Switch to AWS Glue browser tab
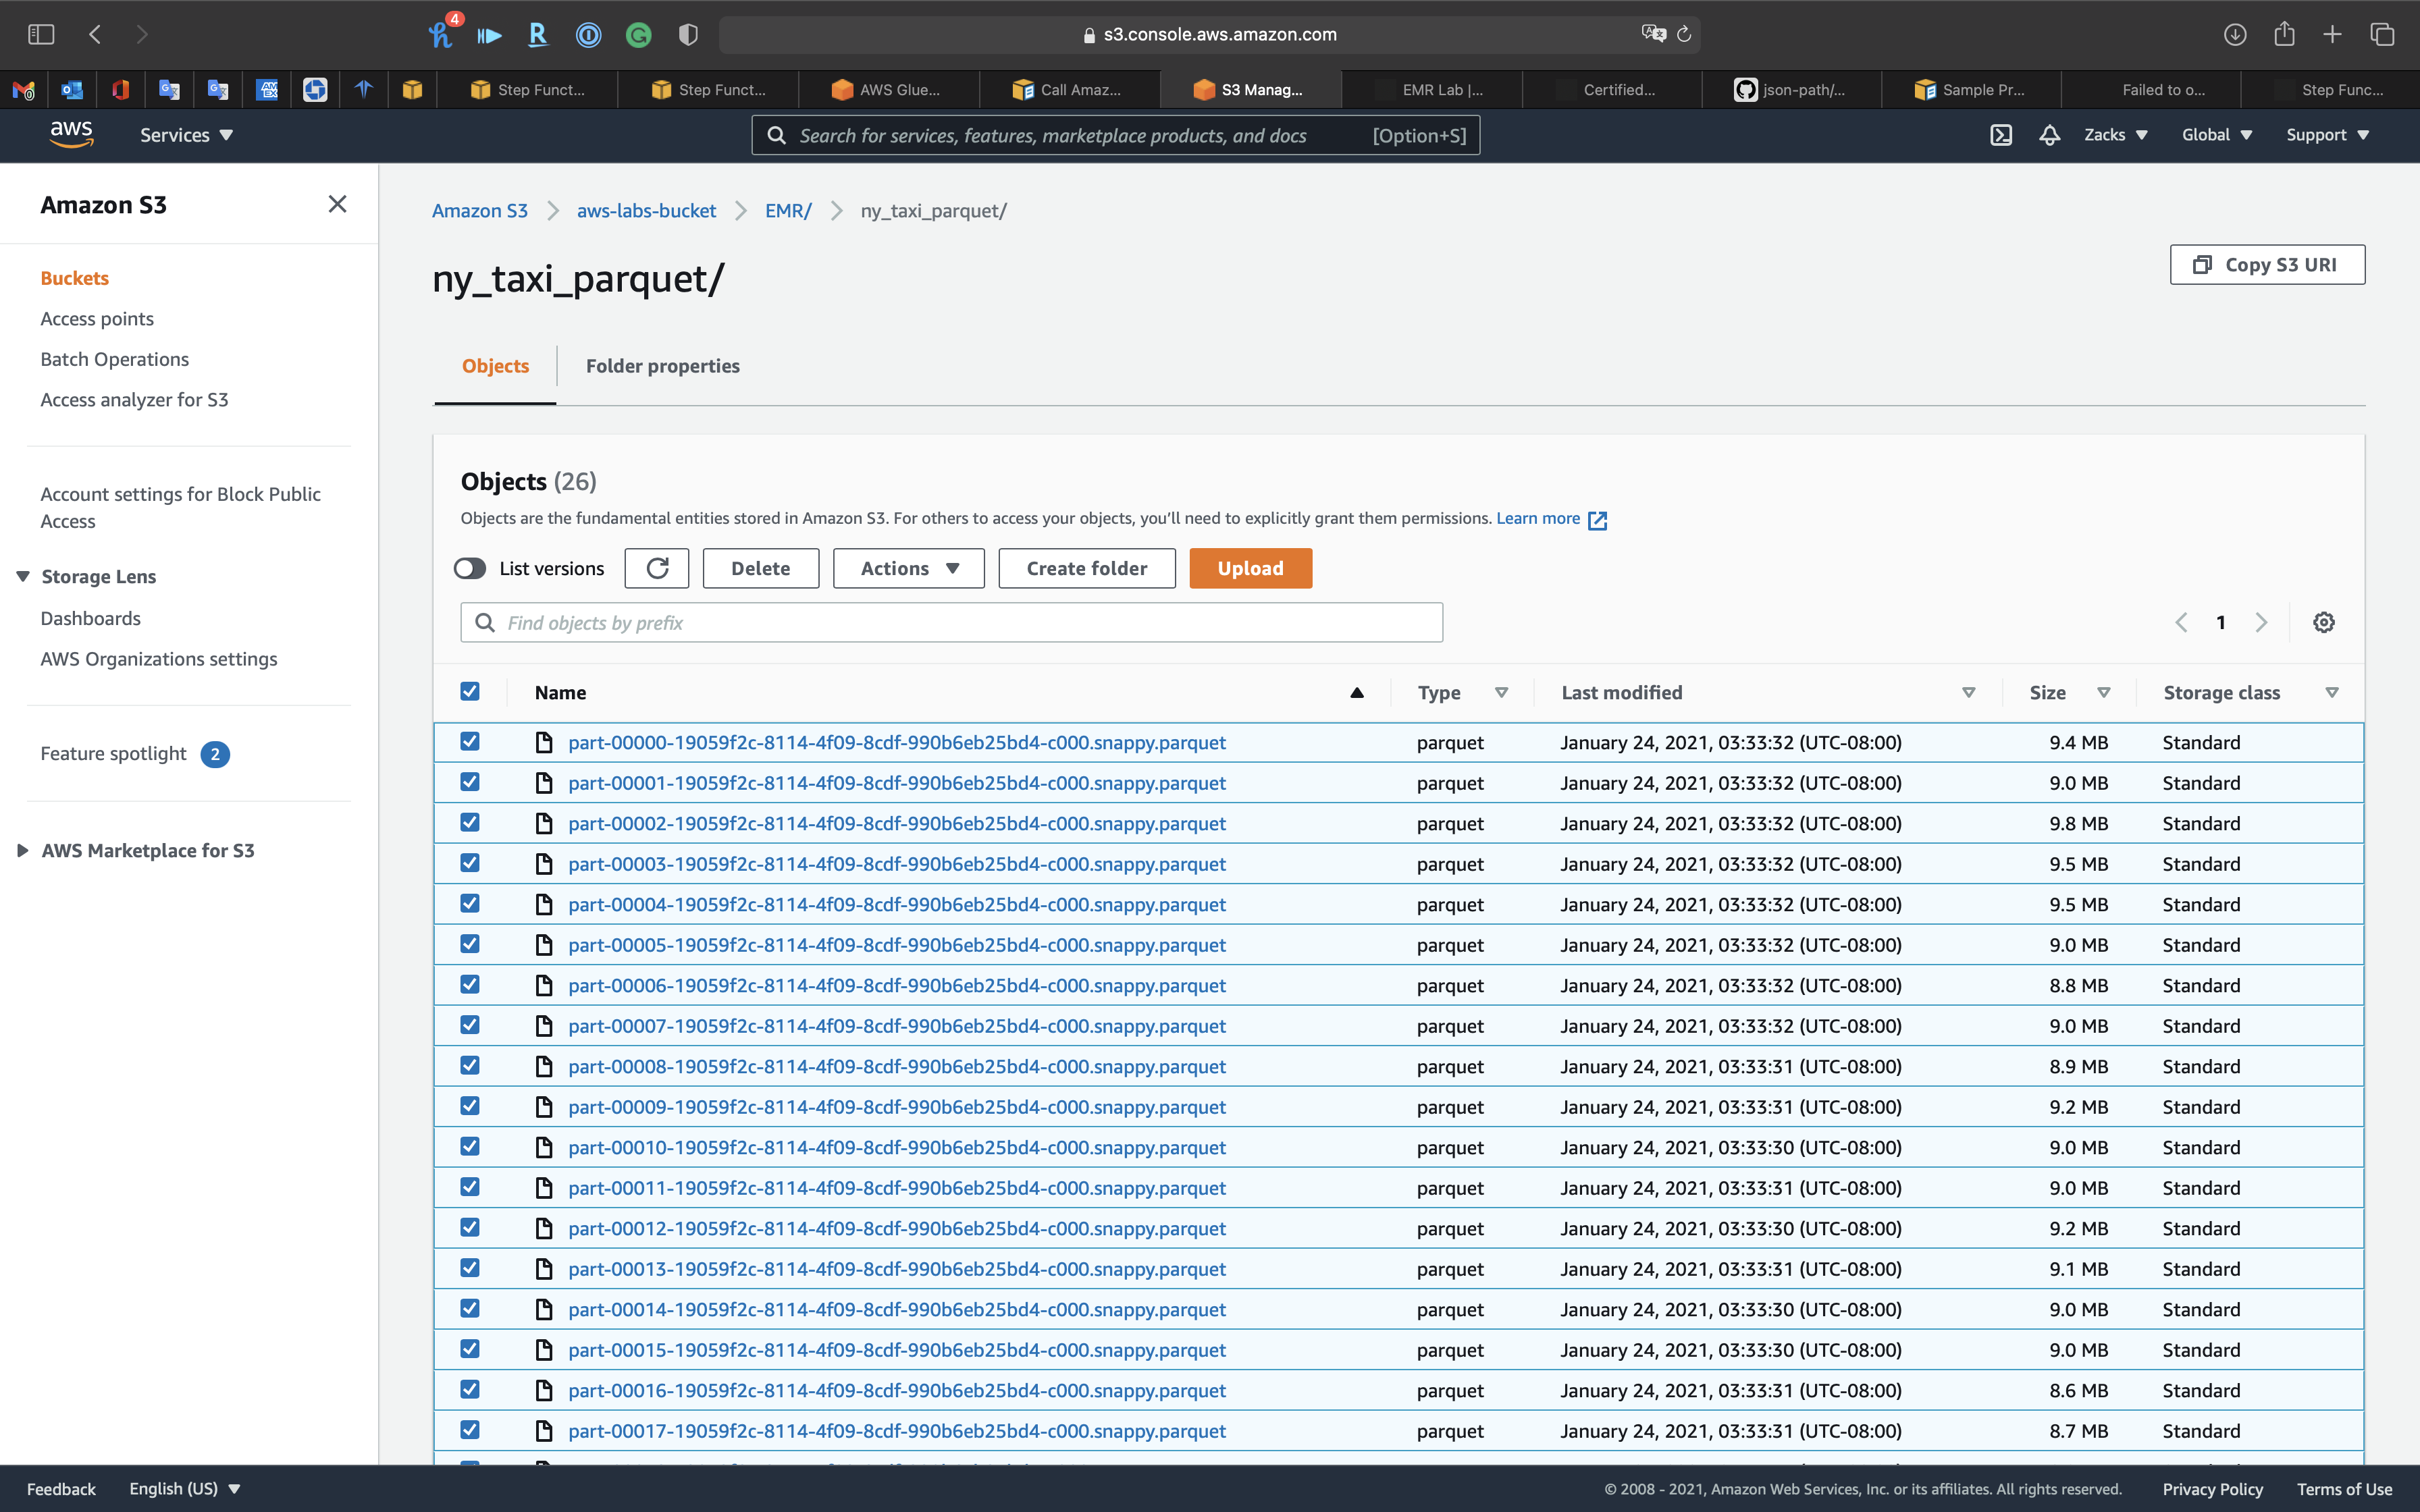 coord(888,90)
